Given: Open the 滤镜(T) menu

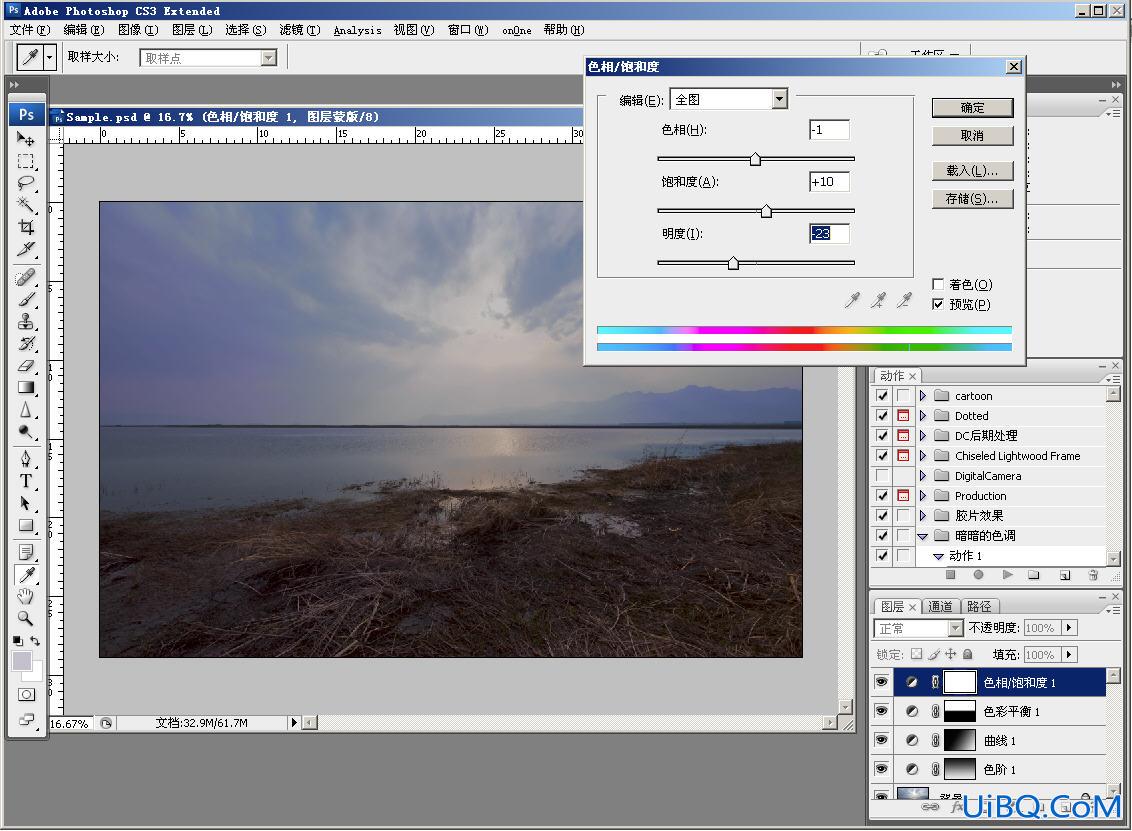Looking at the screenshot, I should tap(300, 30).
